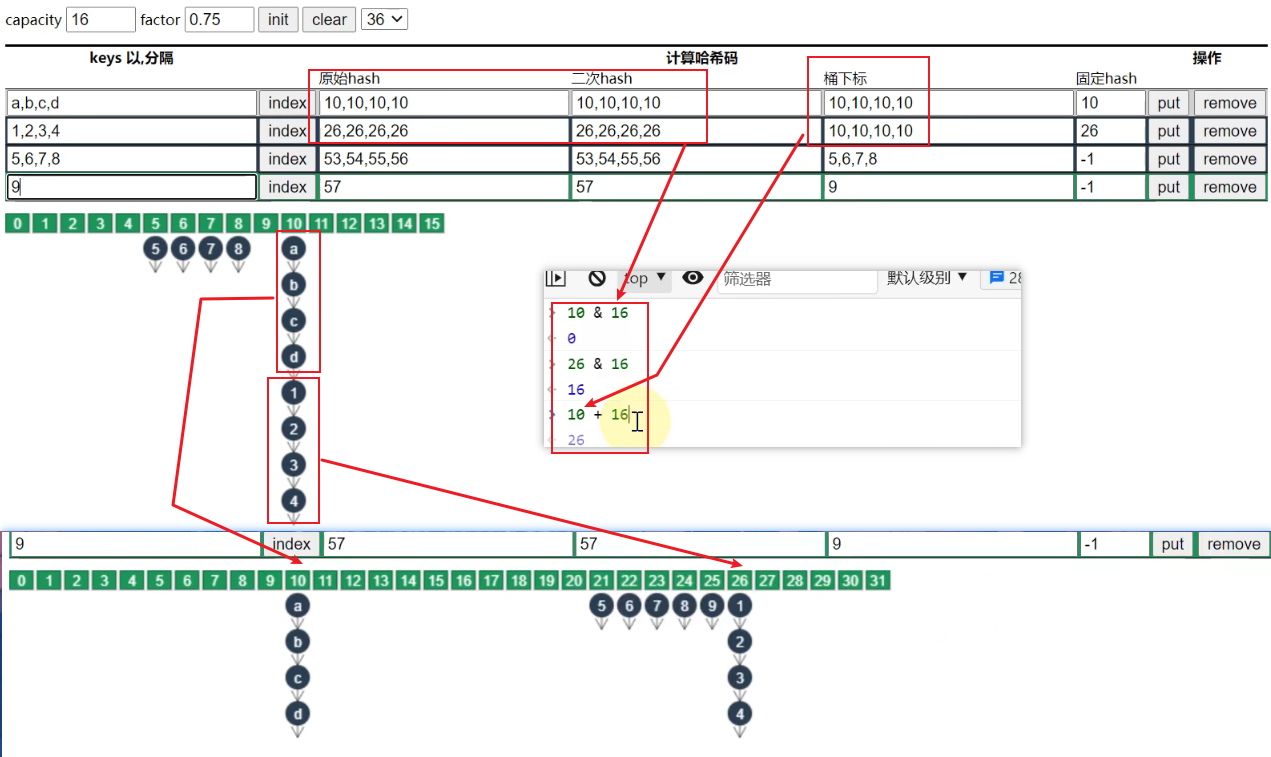Click index button in a,b,c,d row

[x=287, y=103]
